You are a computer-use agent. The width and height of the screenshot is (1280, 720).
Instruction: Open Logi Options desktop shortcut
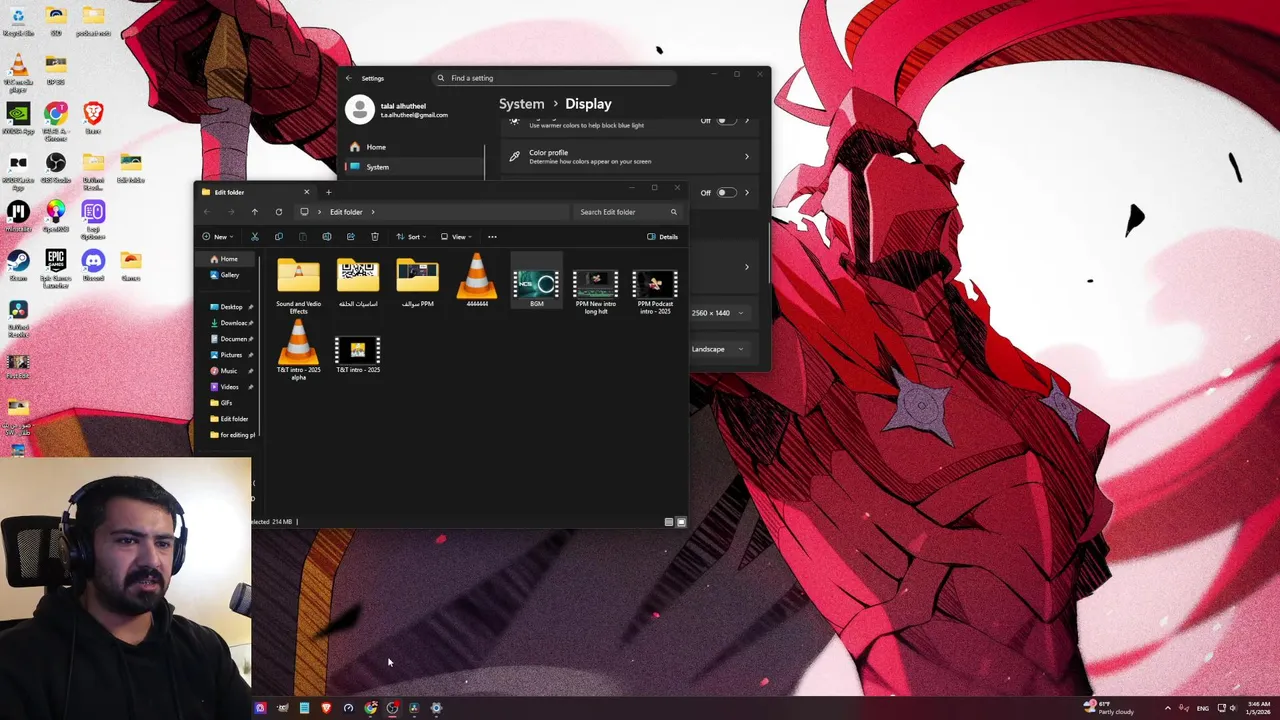point(93,219)
